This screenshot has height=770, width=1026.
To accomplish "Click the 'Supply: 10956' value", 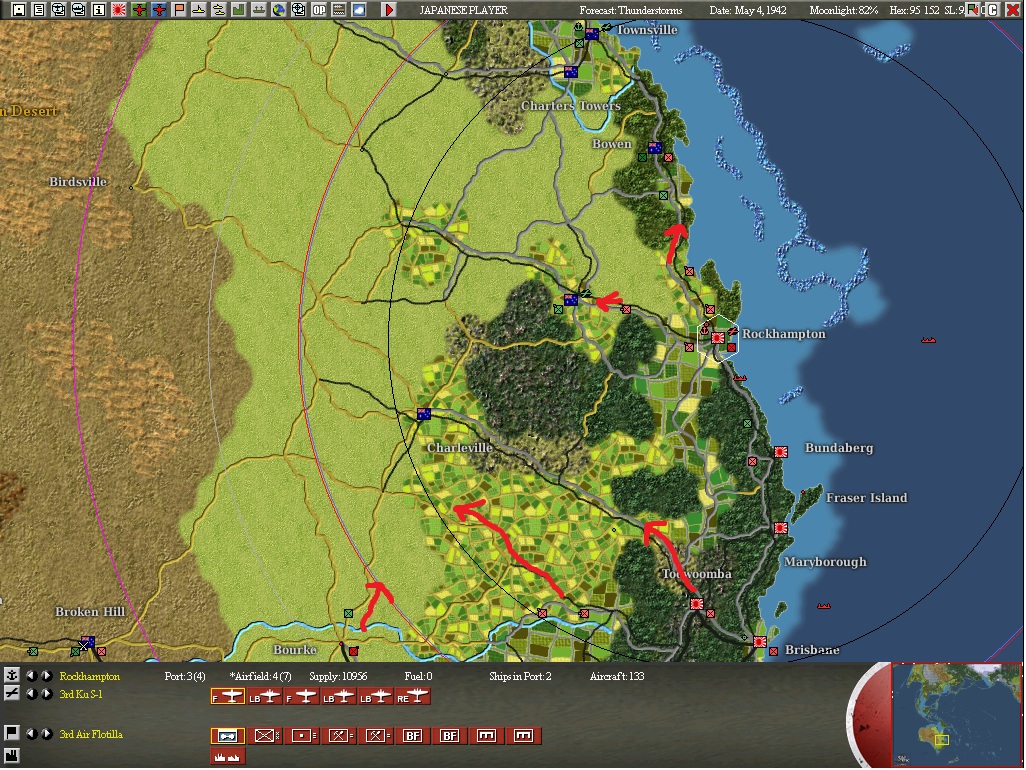I will pyautogui.click(x=338, y=676).
